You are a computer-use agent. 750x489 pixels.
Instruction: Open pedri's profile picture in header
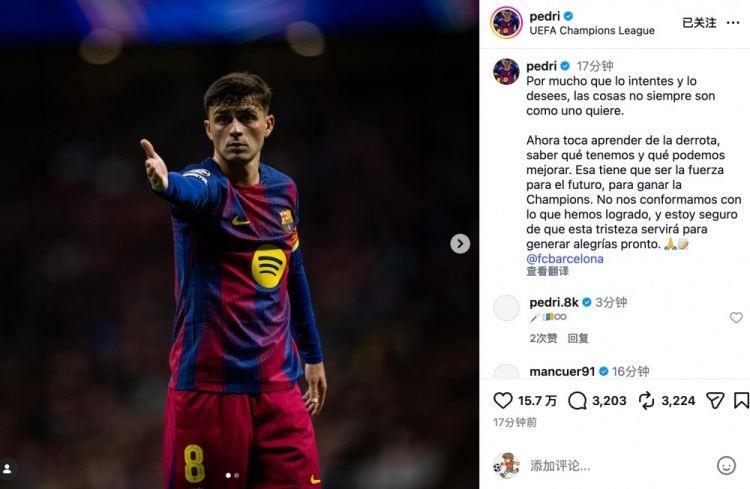(x=507, y=22)
